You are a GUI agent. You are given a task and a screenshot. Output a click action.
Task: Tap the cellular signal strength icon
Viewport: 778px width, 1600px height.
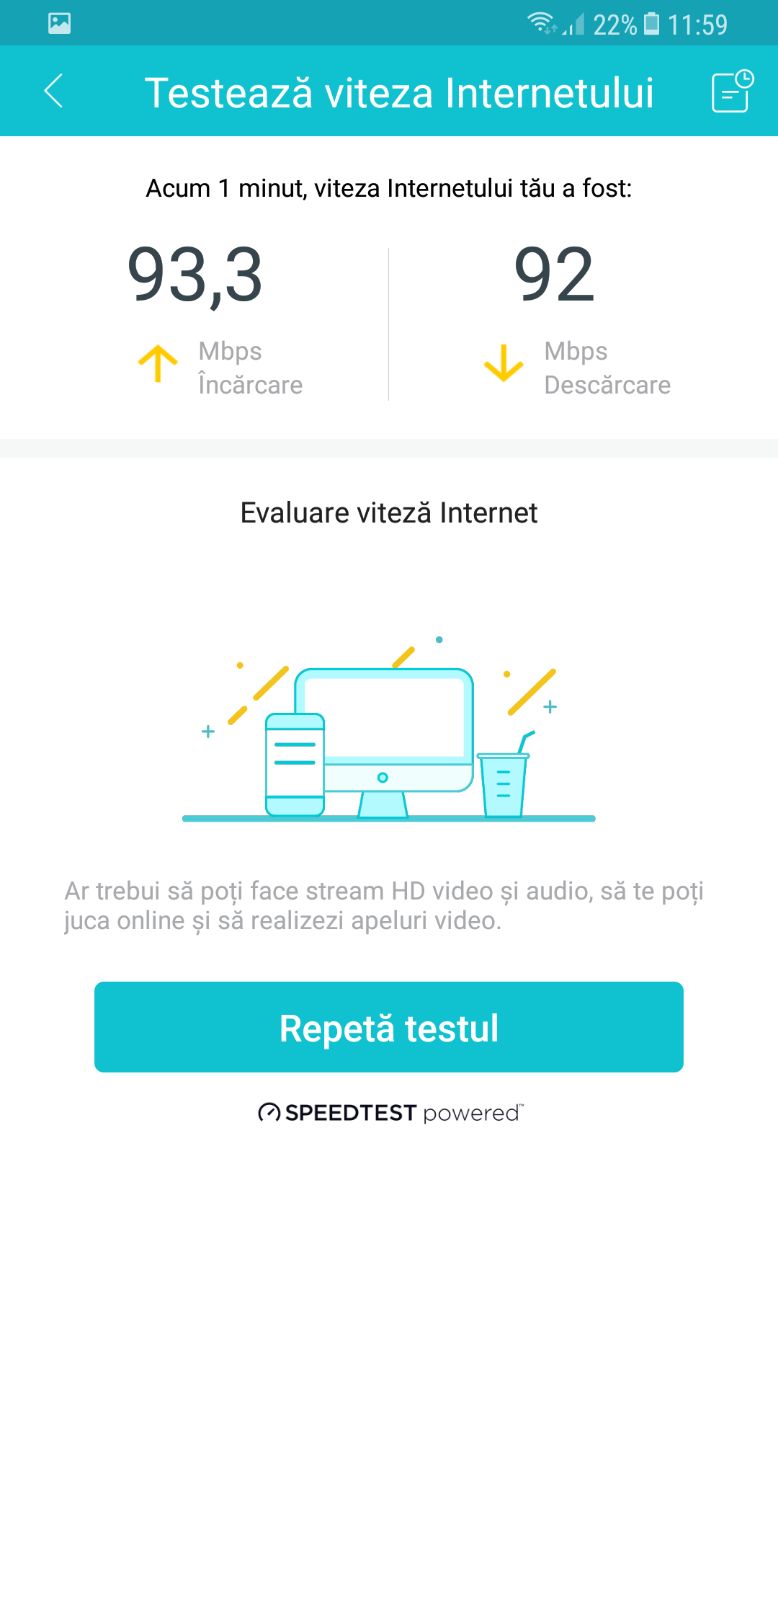tap(574, 24)
